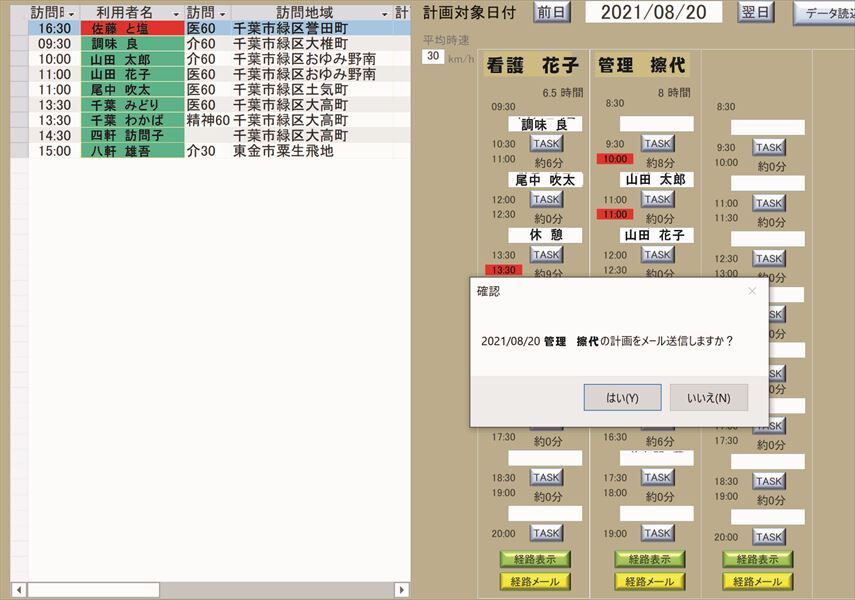This screenshot has width=855, height=600.
Task: Show route with 経路表示 for 管理 擦代
Action: pyautogui.click(x=649, y=559)
